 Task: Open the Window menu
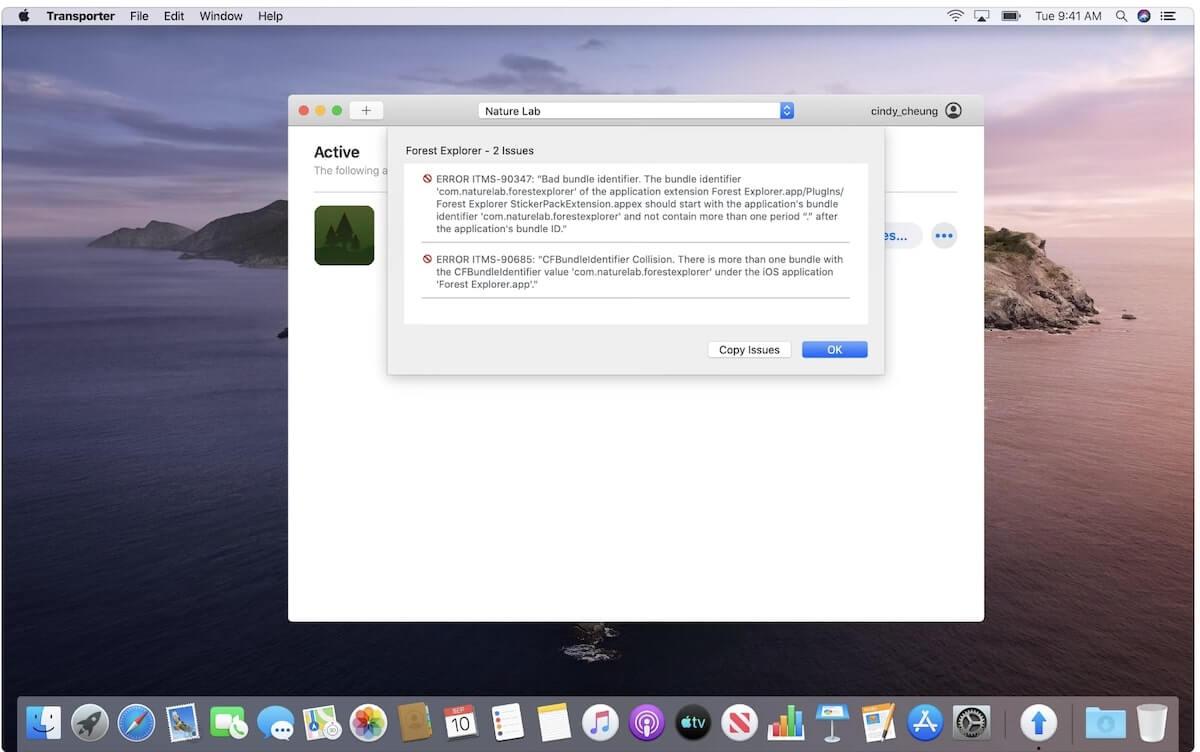[x=221, y=16]
